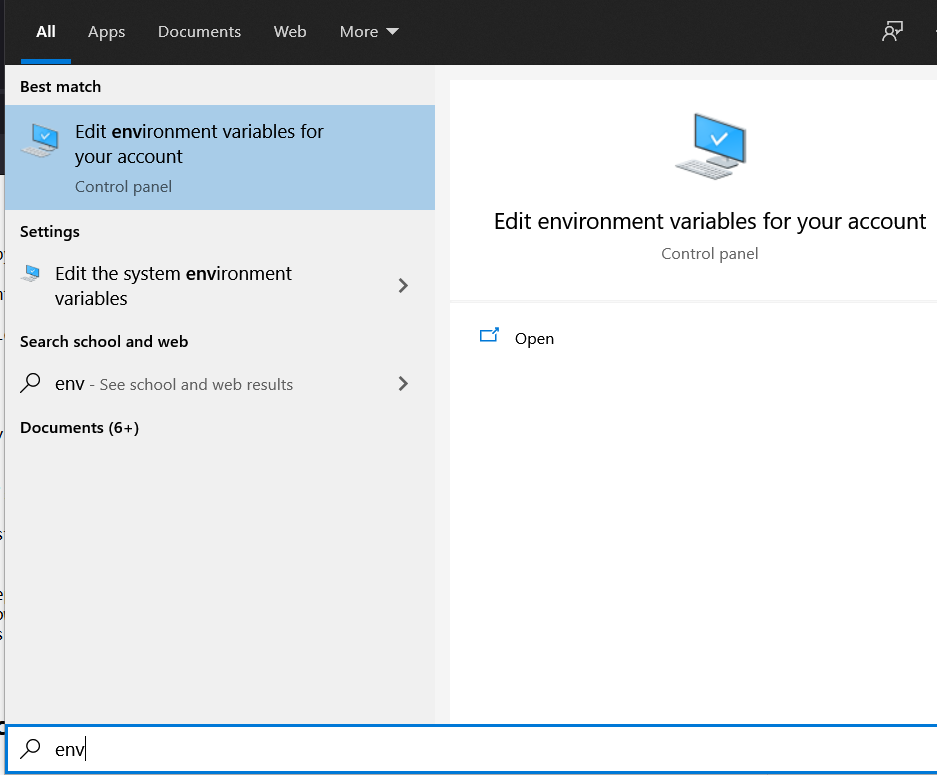Switch to the Apps search tab
The image size is (937, 775).
106,32
